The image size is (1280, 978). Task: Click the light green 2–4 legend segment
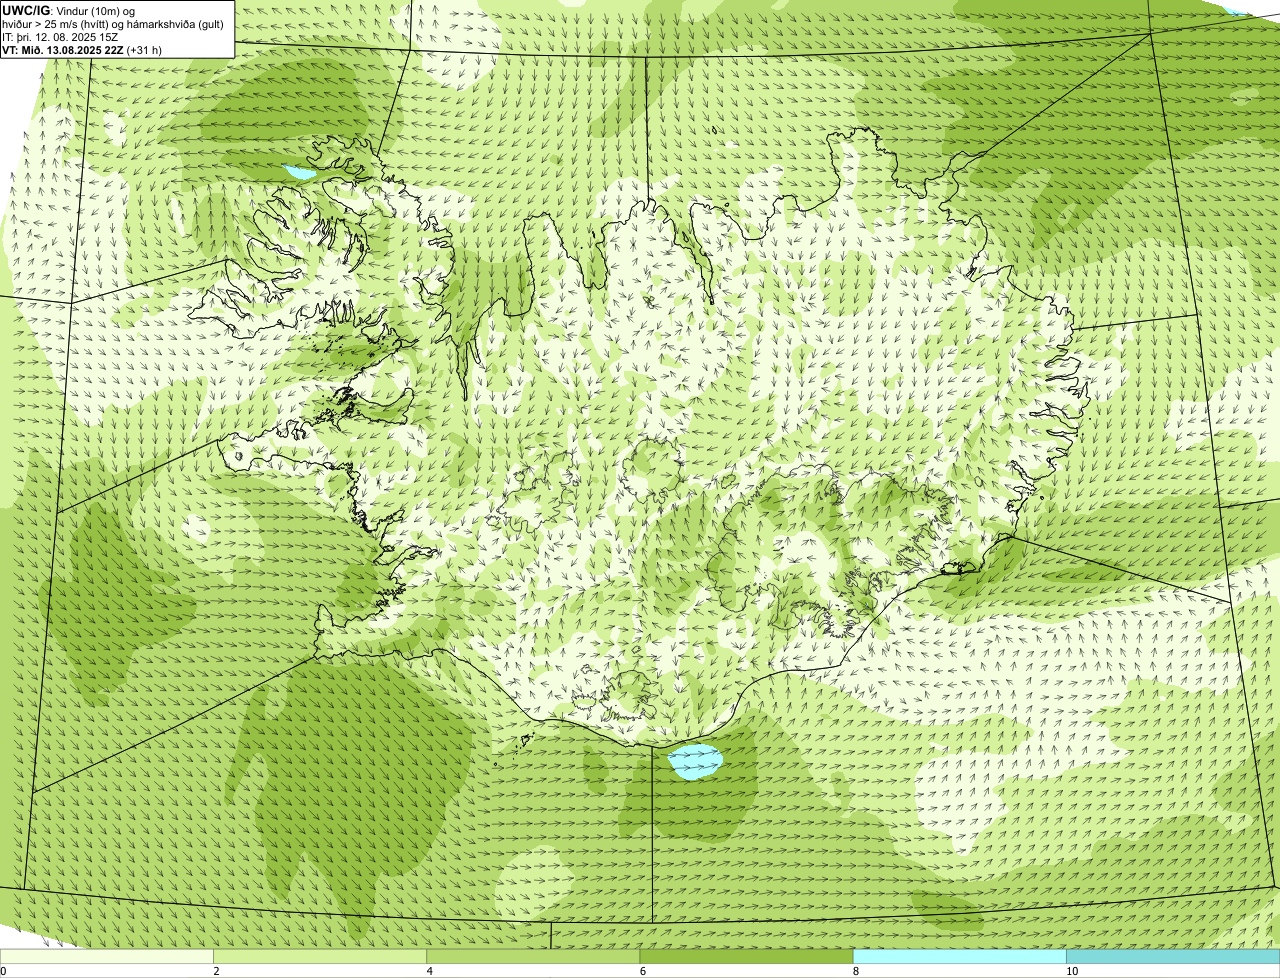(x=320, y=957)
